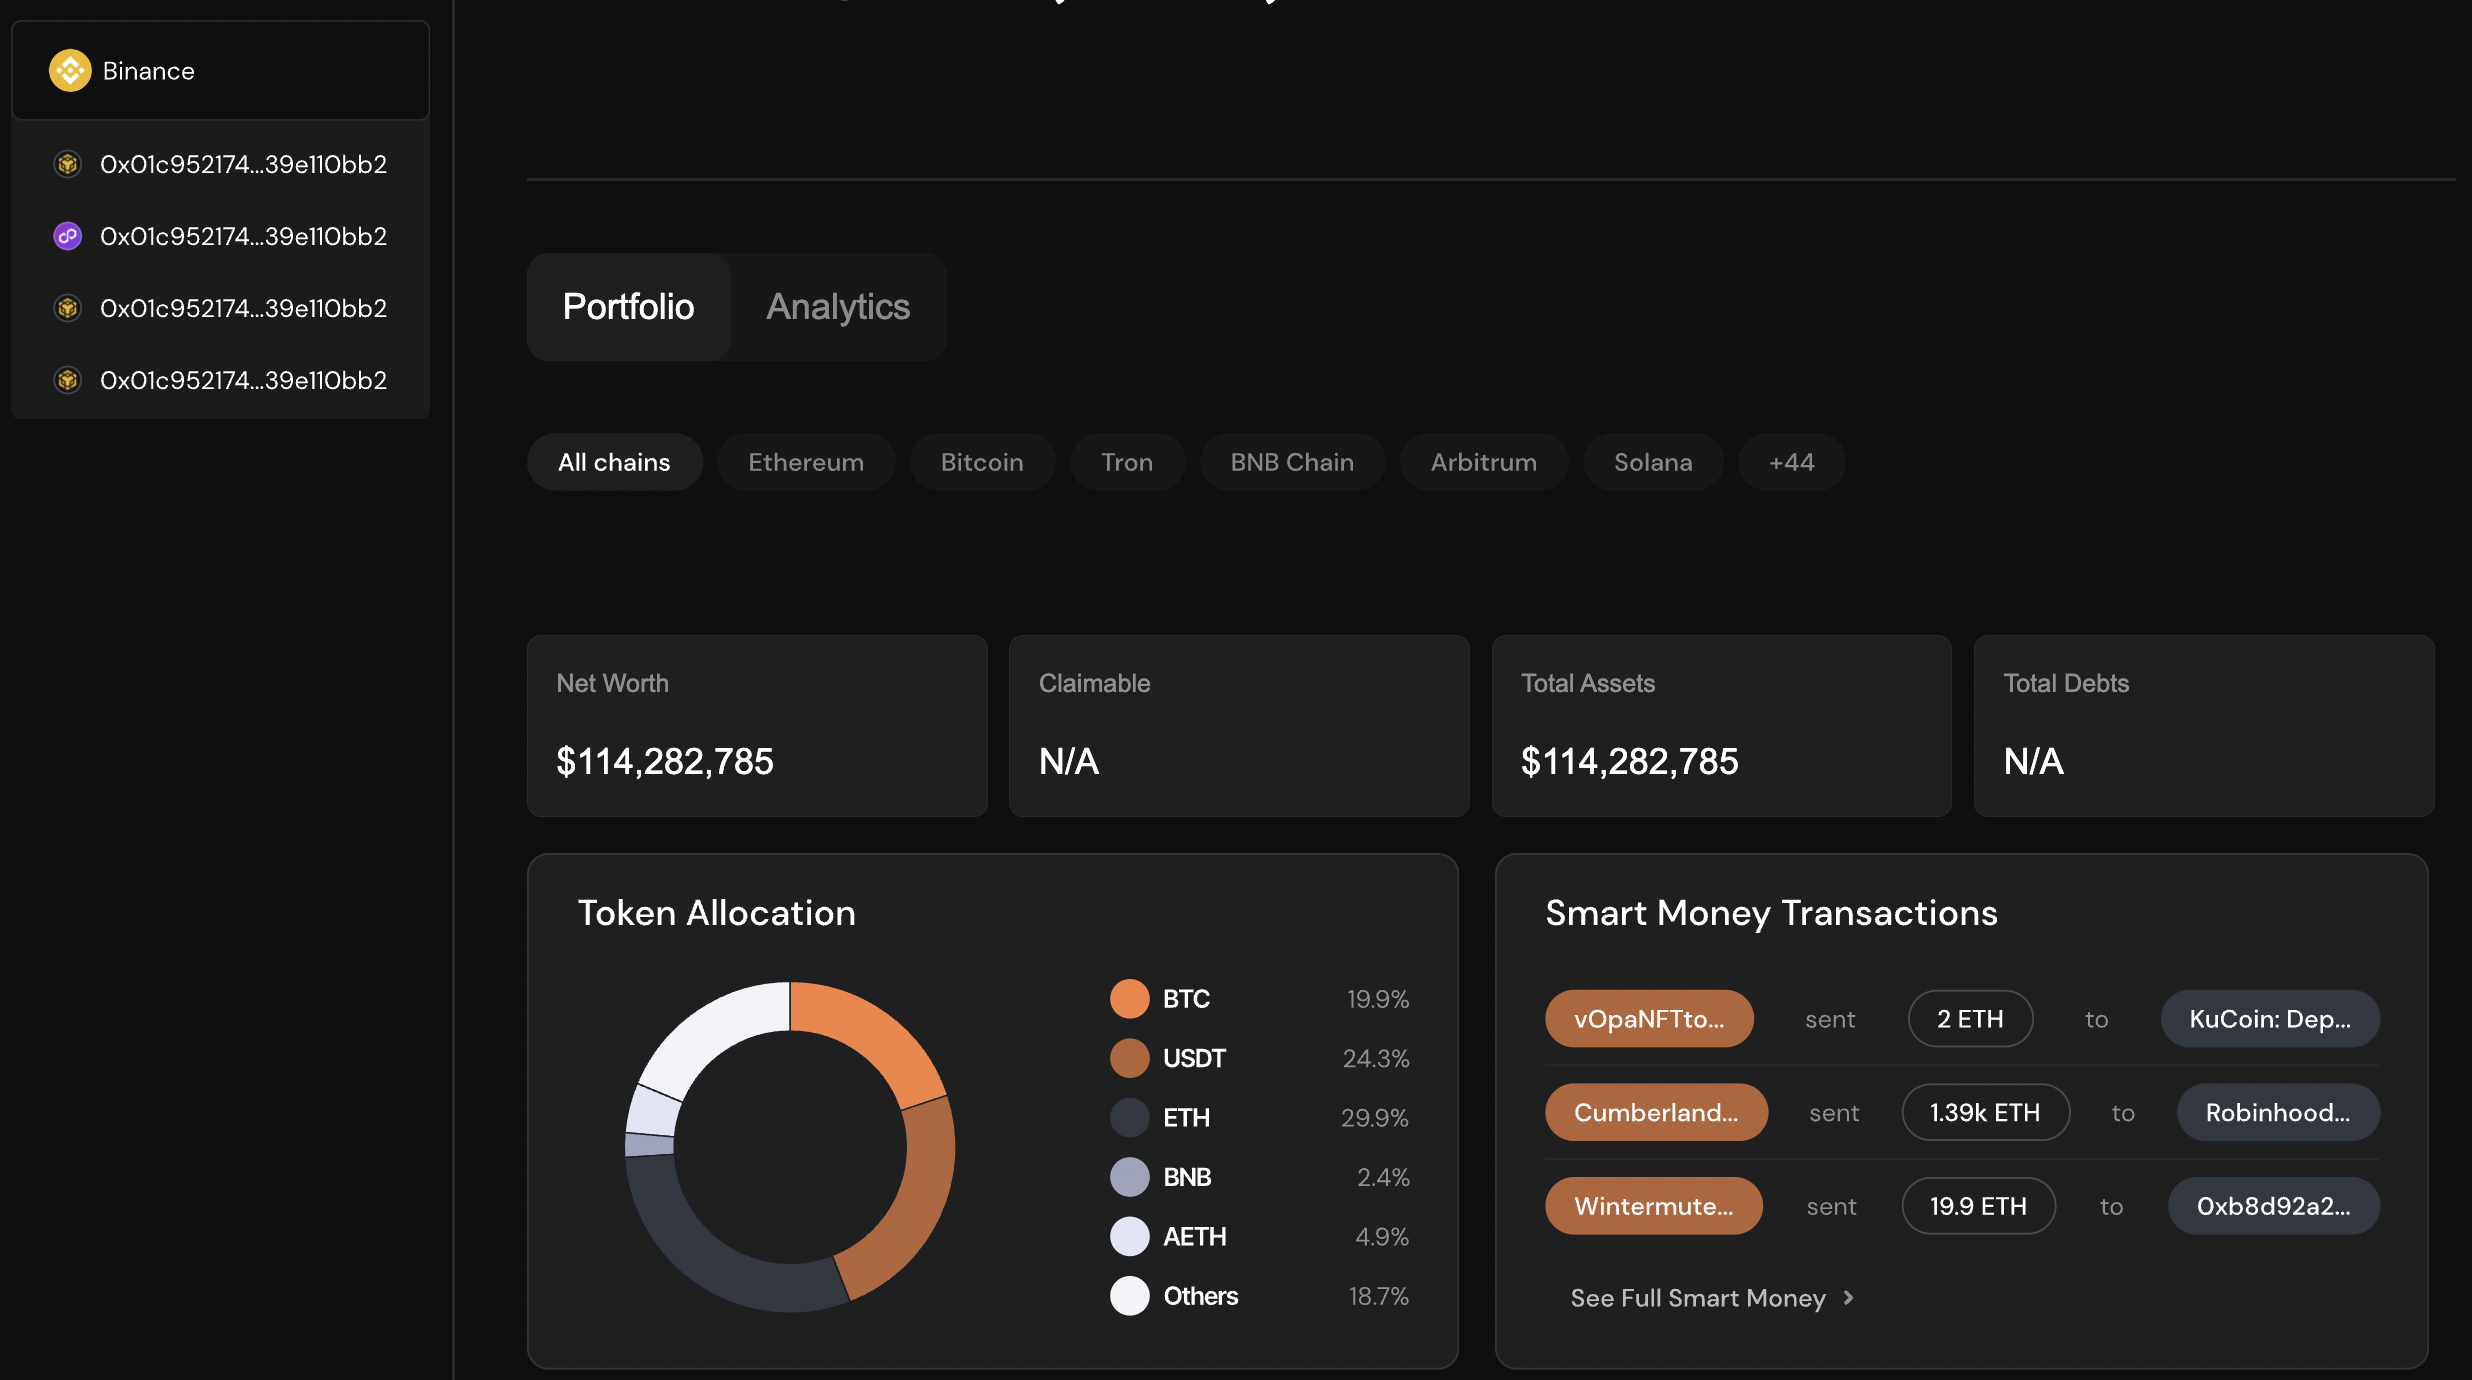Select the All chains filter
This screenshot has width=2472, height=1380.
pyautogui.click(x=614, y=462)
